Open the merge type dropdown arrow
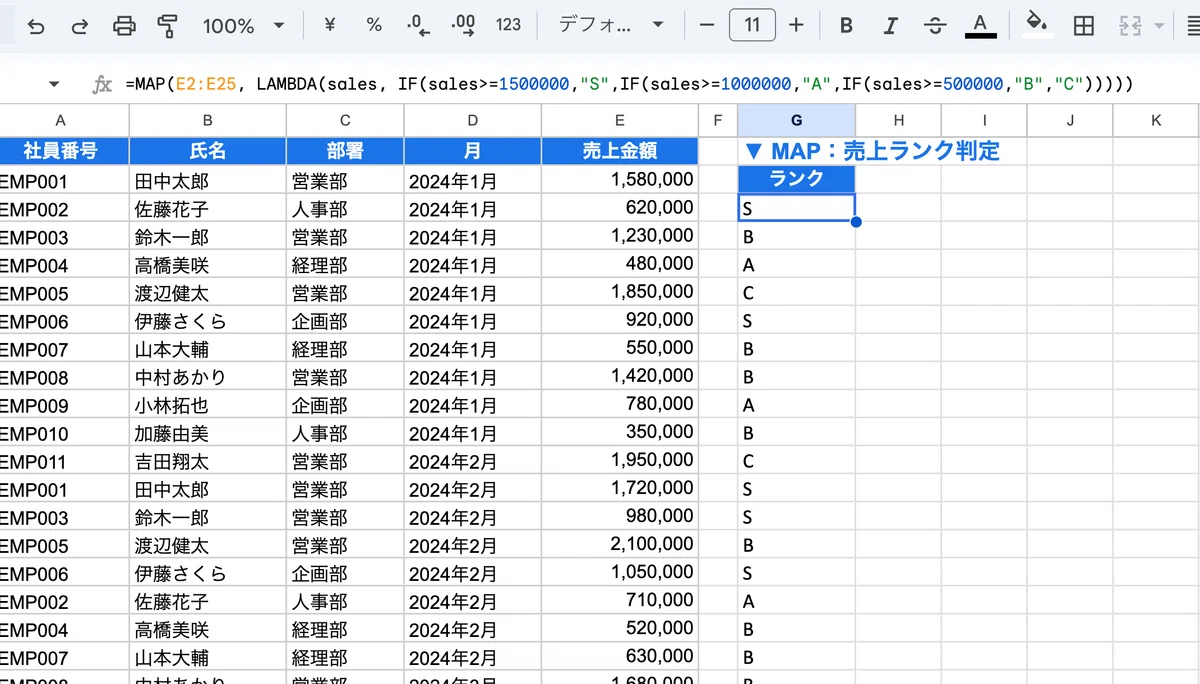Screen dimensions: 1200x684 pyautogui.click(x=1159, y=26)
